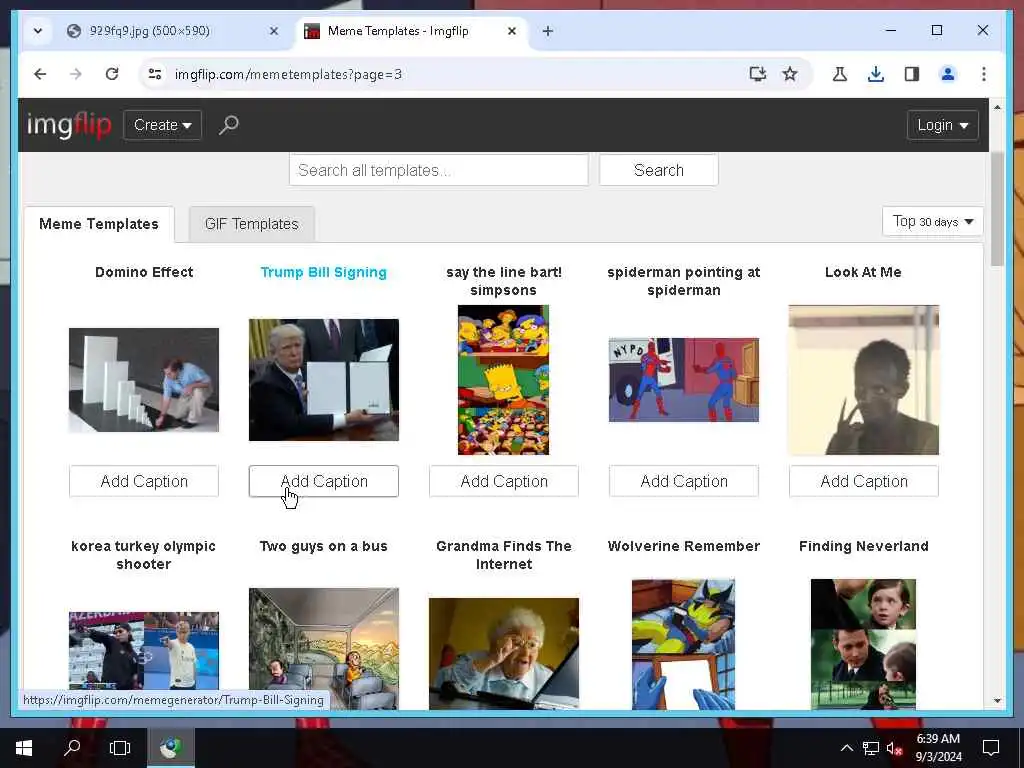The width and height of the screenshot is (1024, 768).
Task: Click the Wolverine Remember thumbnail
Action: click(x=684, y=644)
